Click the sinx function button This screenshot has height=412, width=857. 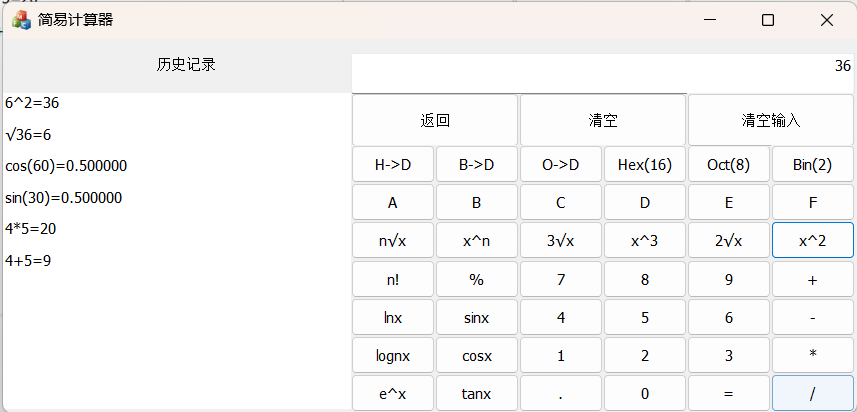pos(476,318)
